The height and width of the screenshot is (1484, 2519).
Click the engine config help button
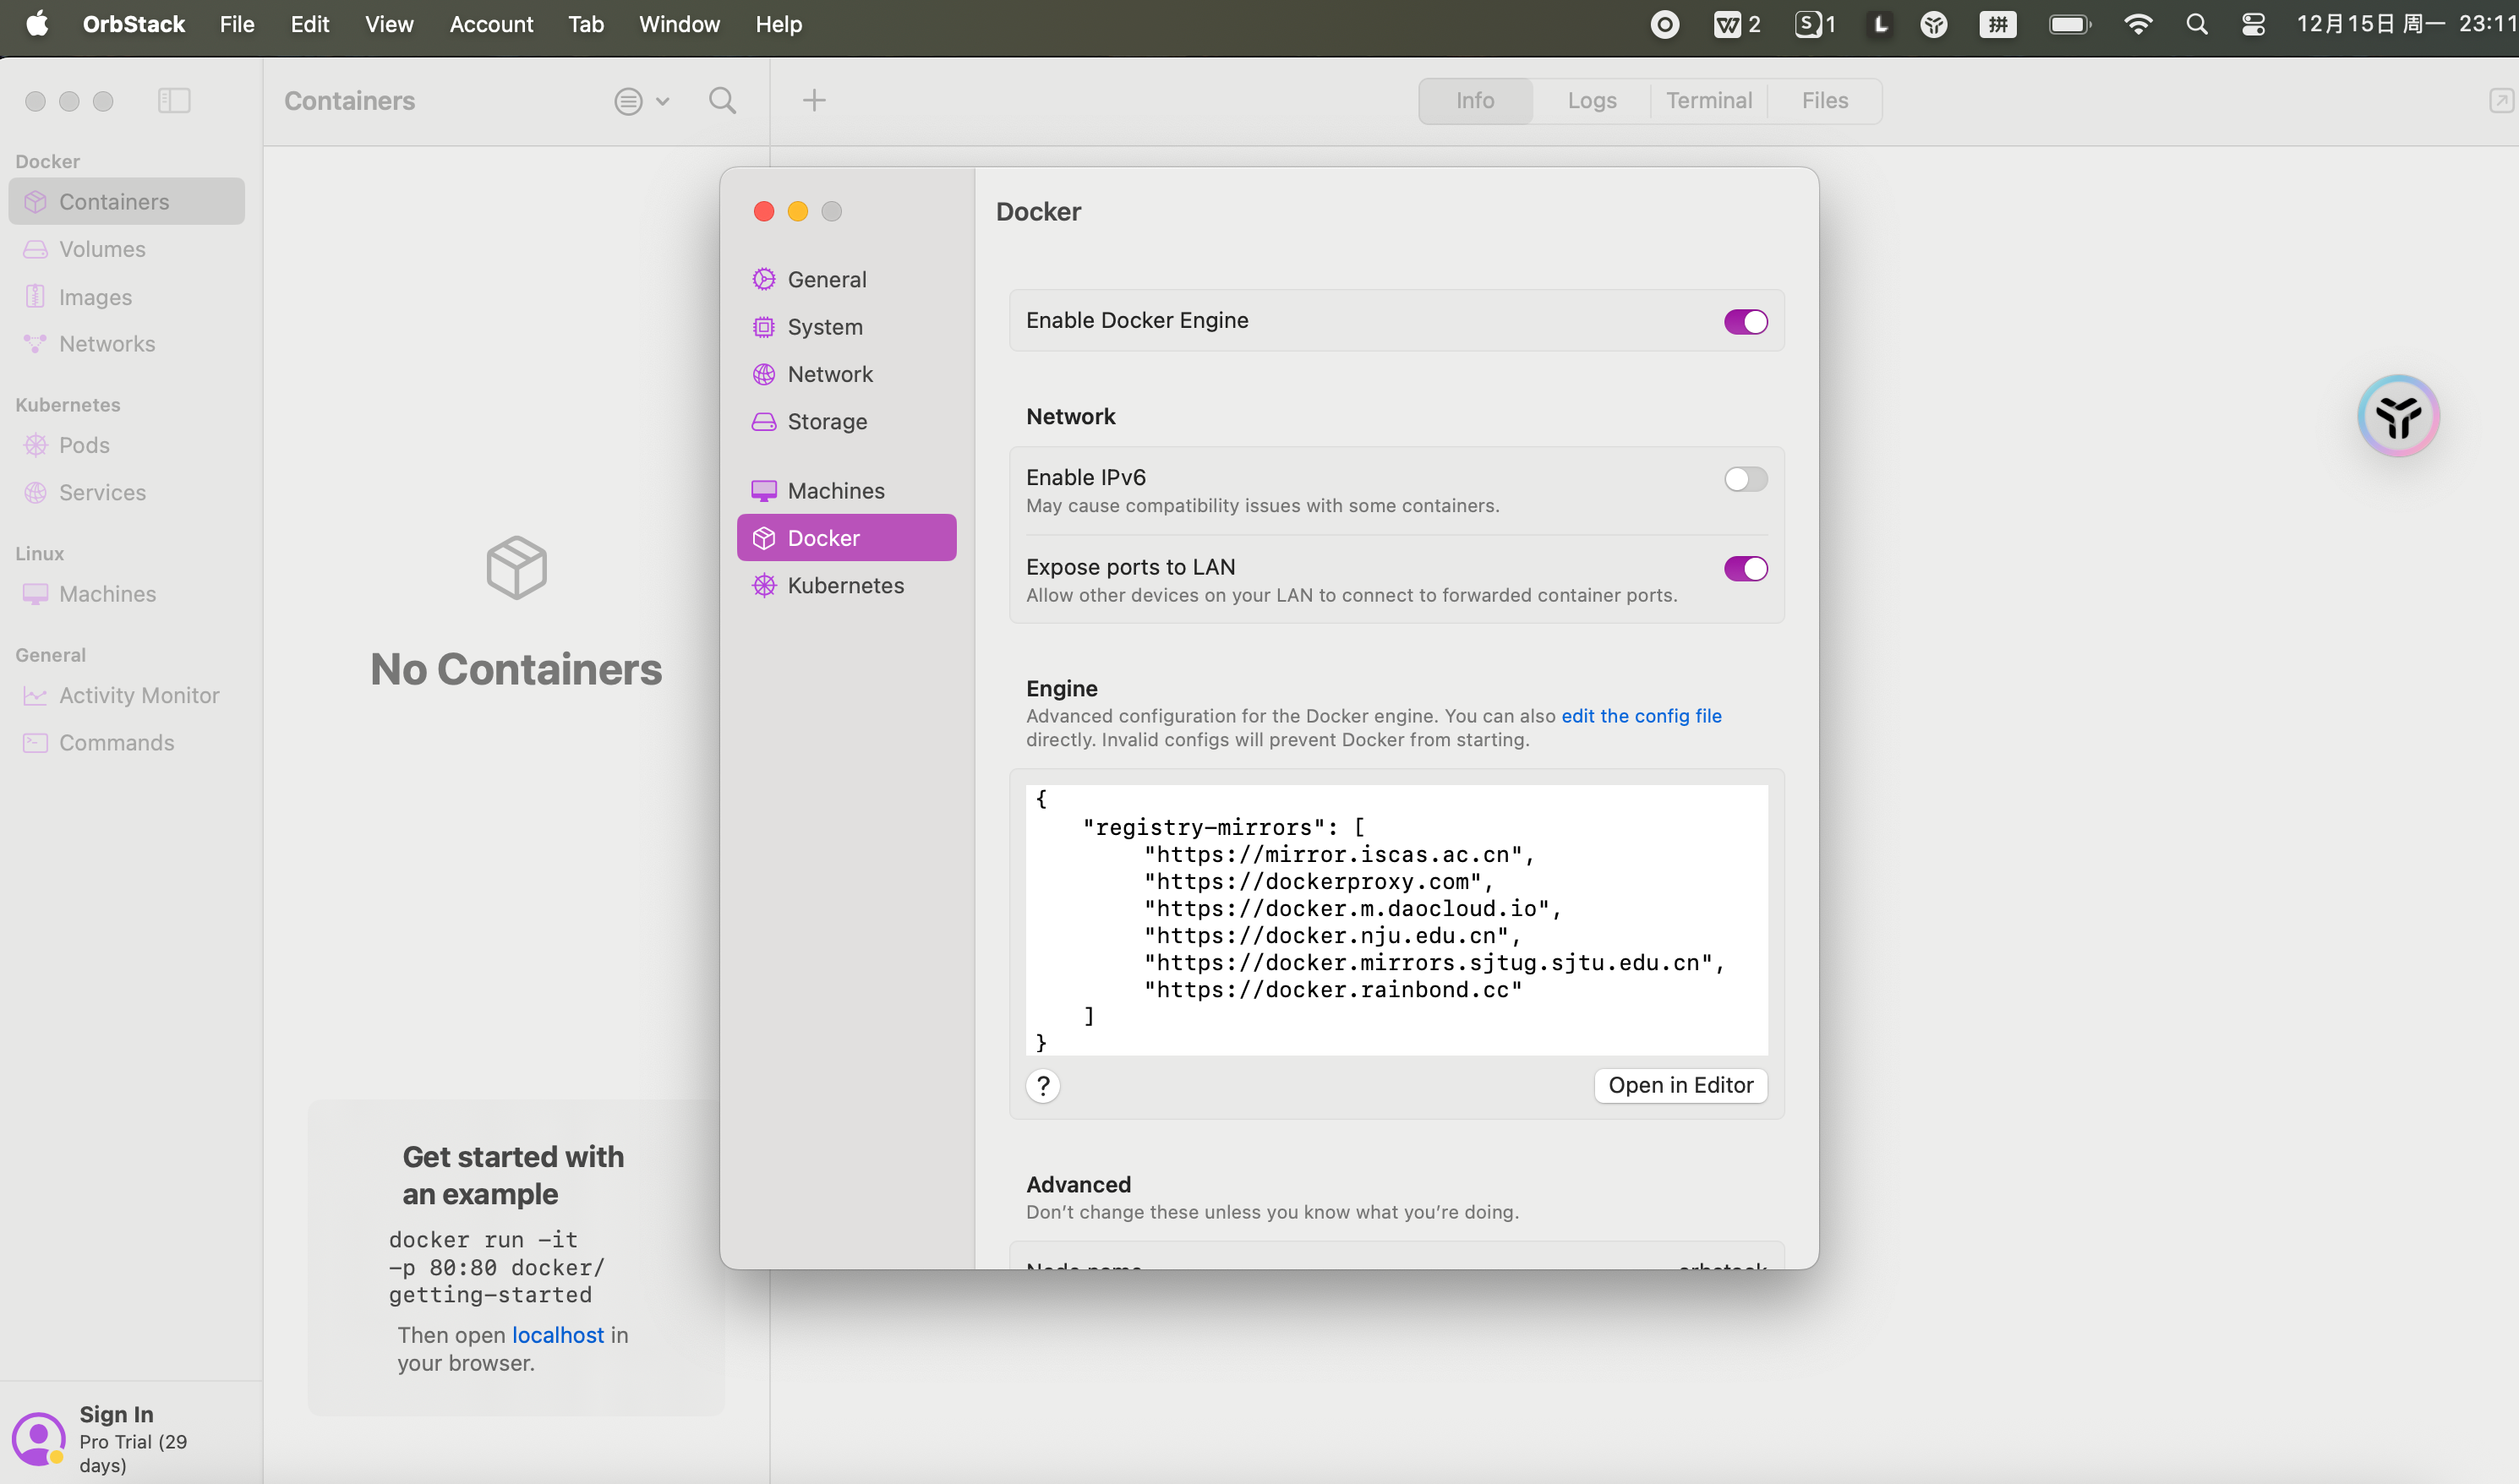pos(1043,1086)
